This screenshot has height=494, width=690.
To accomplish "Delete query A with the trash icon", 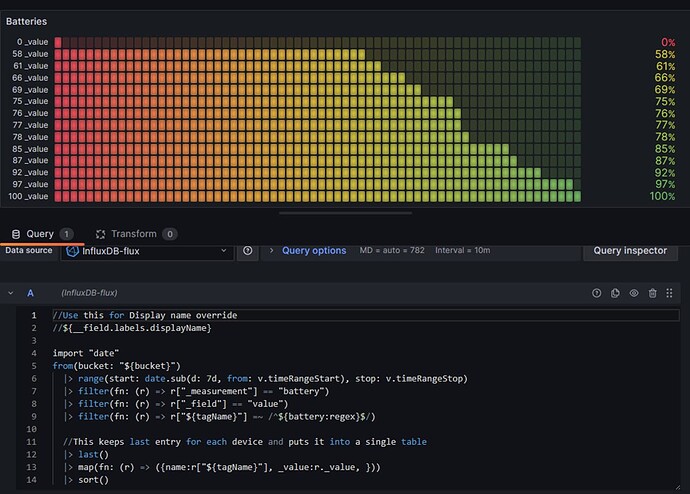I will (x=652, y=293).
